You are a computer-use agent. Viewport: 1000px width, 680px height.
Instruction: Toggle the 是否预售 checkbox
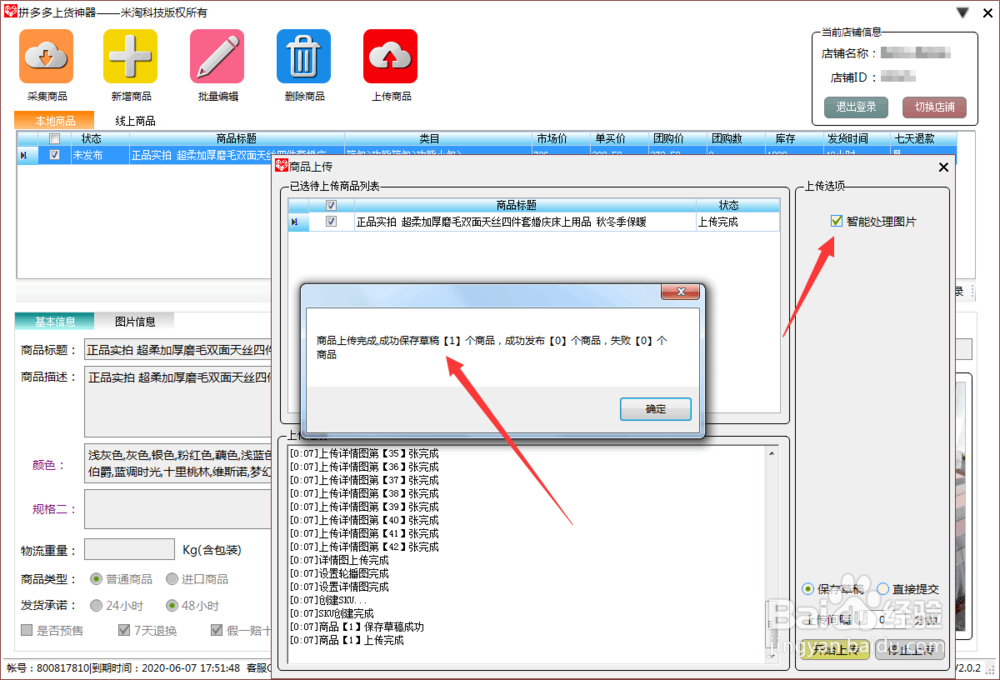[x=27, y=630]
